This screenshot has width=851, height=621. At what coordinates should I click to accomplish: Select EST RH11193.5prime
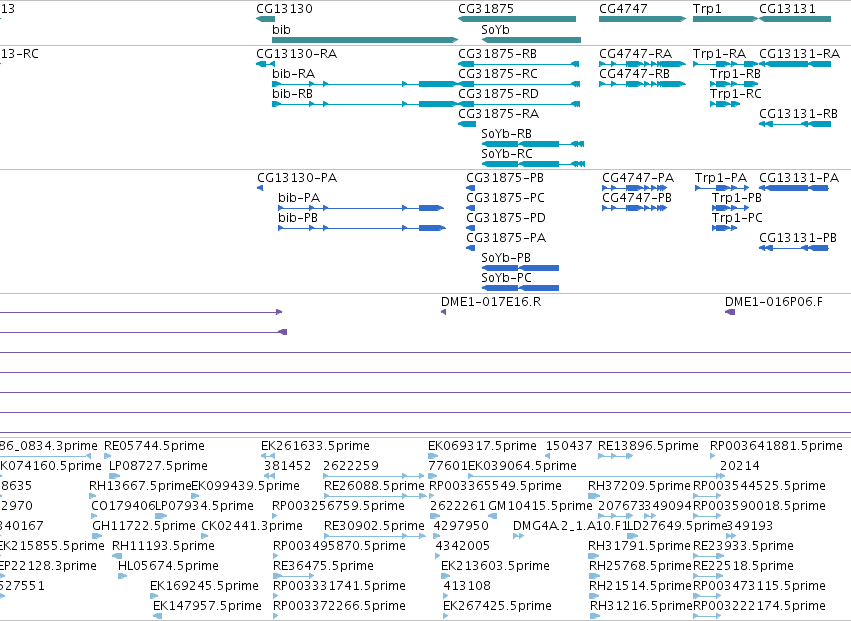[x=117, y=556]
